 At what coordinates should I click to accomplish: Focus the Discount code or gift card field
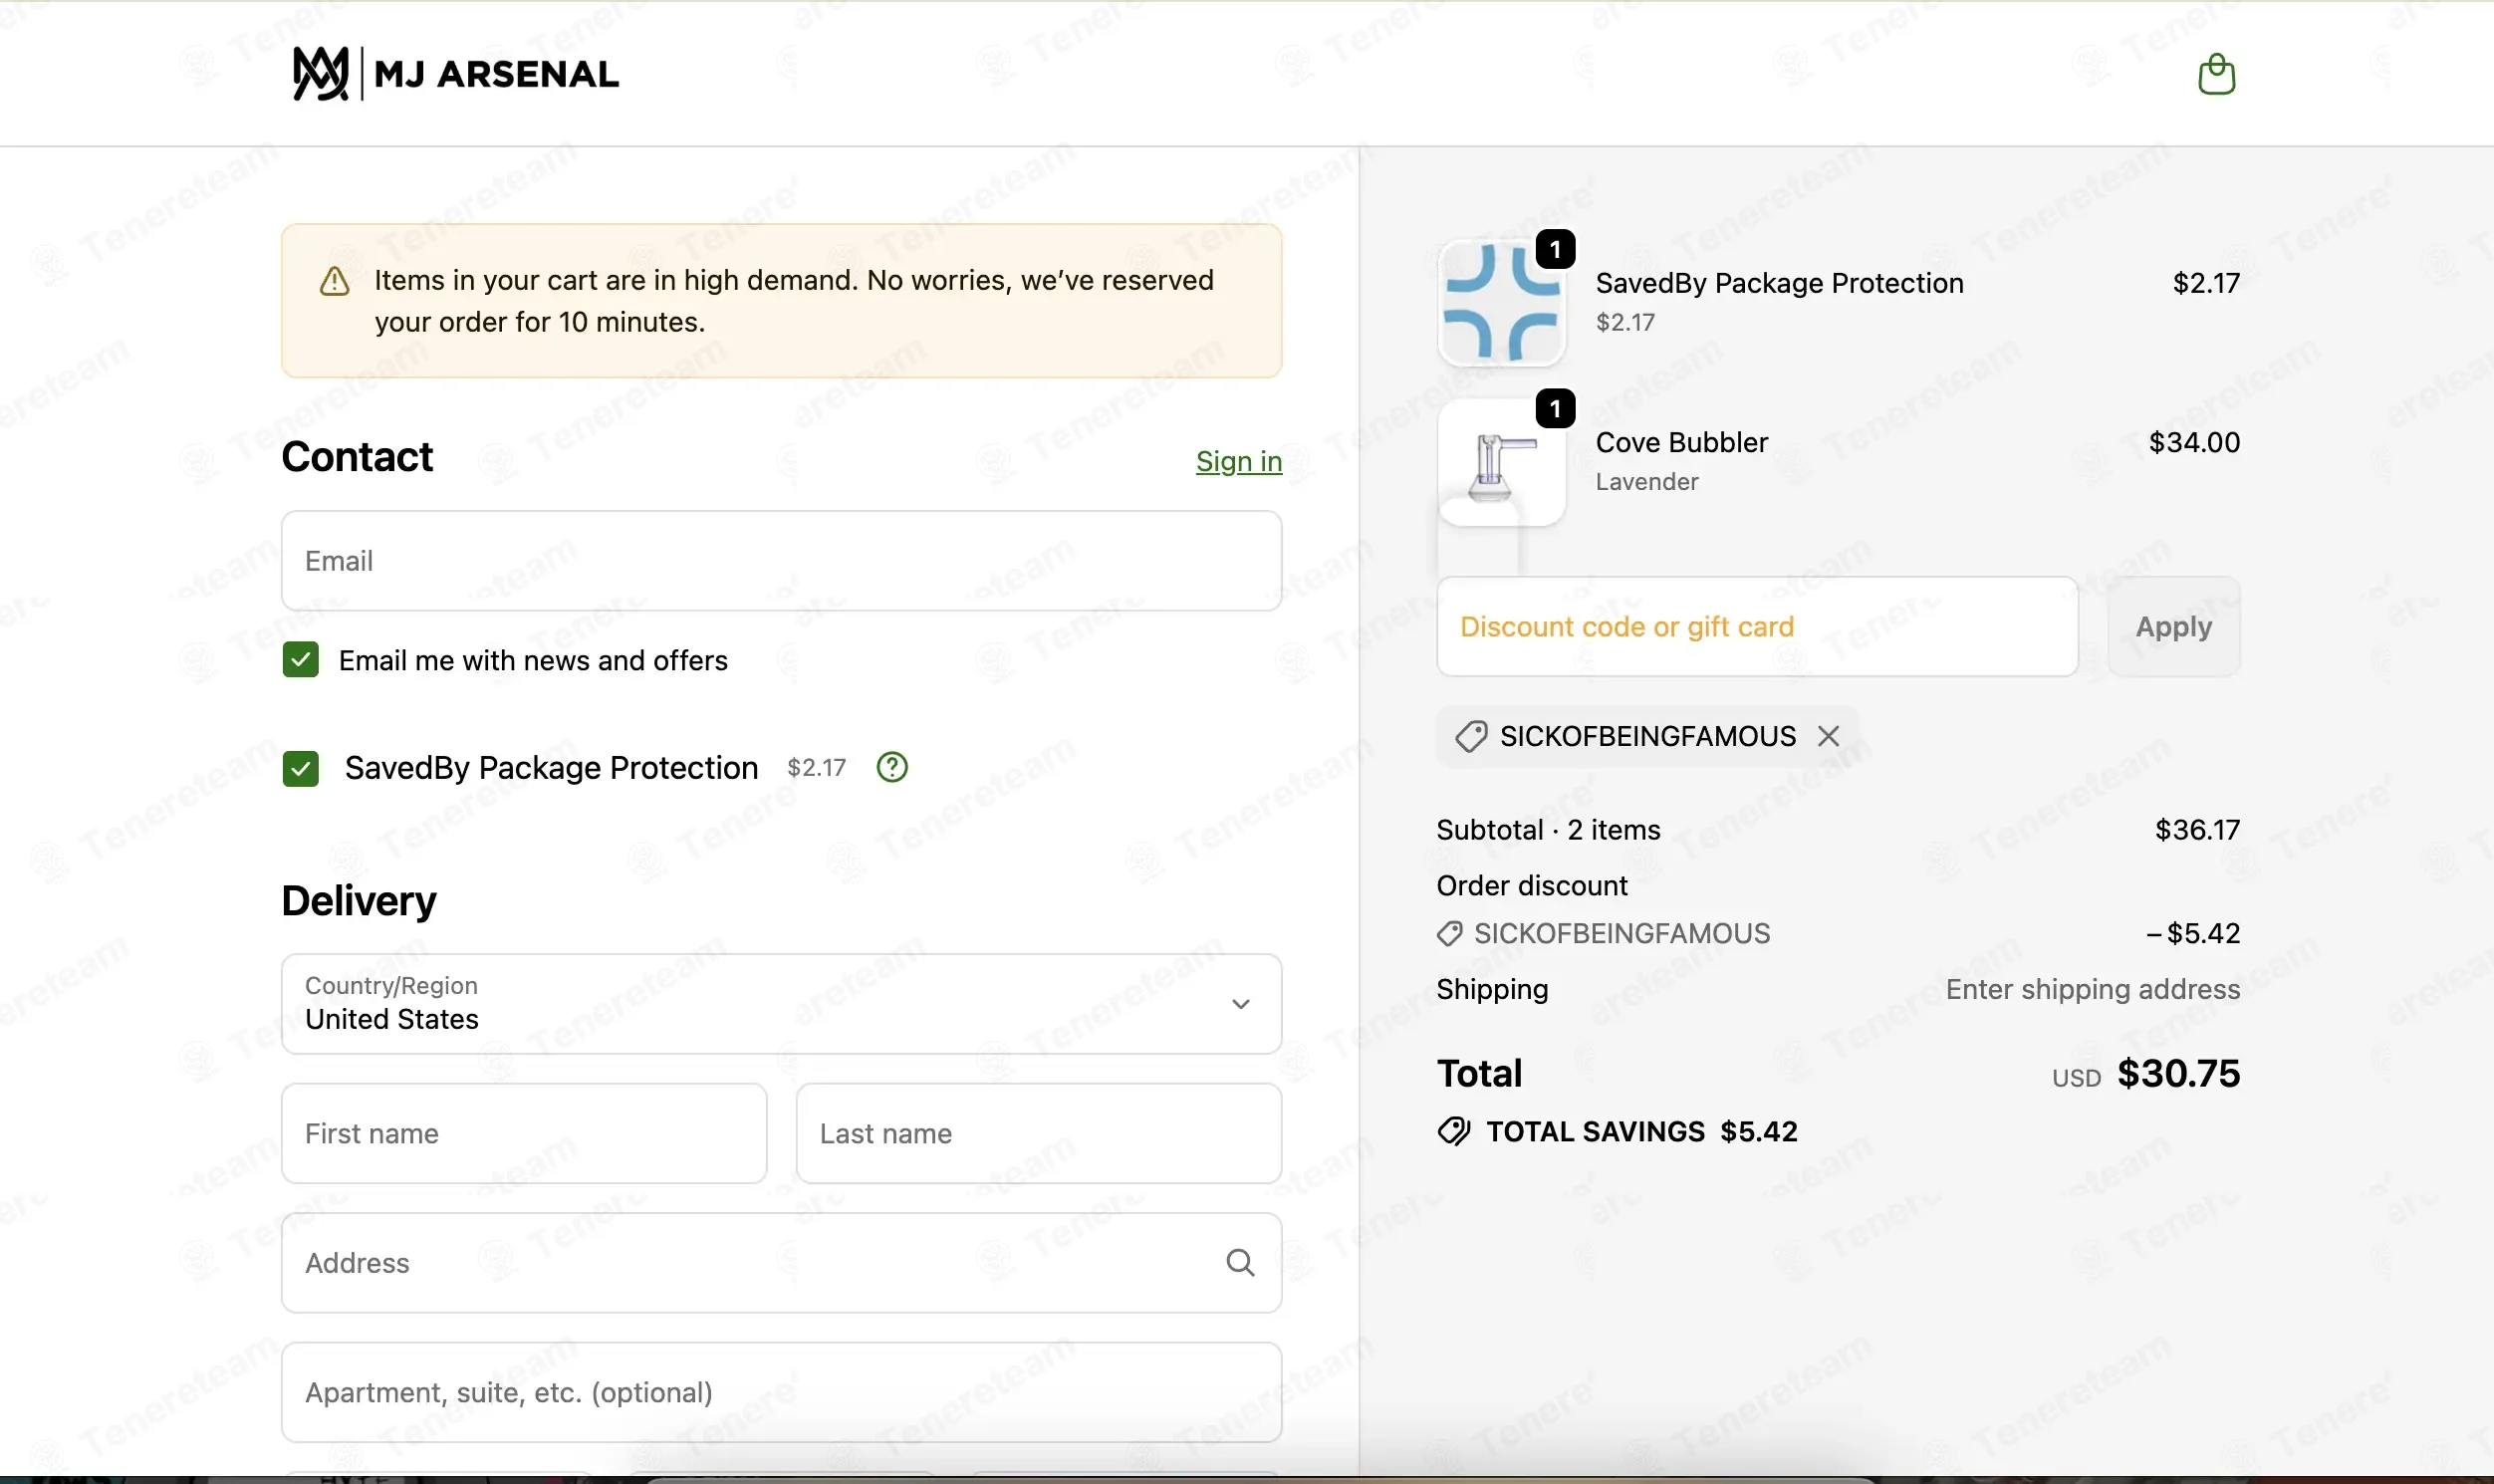(x=1757, y=627)
